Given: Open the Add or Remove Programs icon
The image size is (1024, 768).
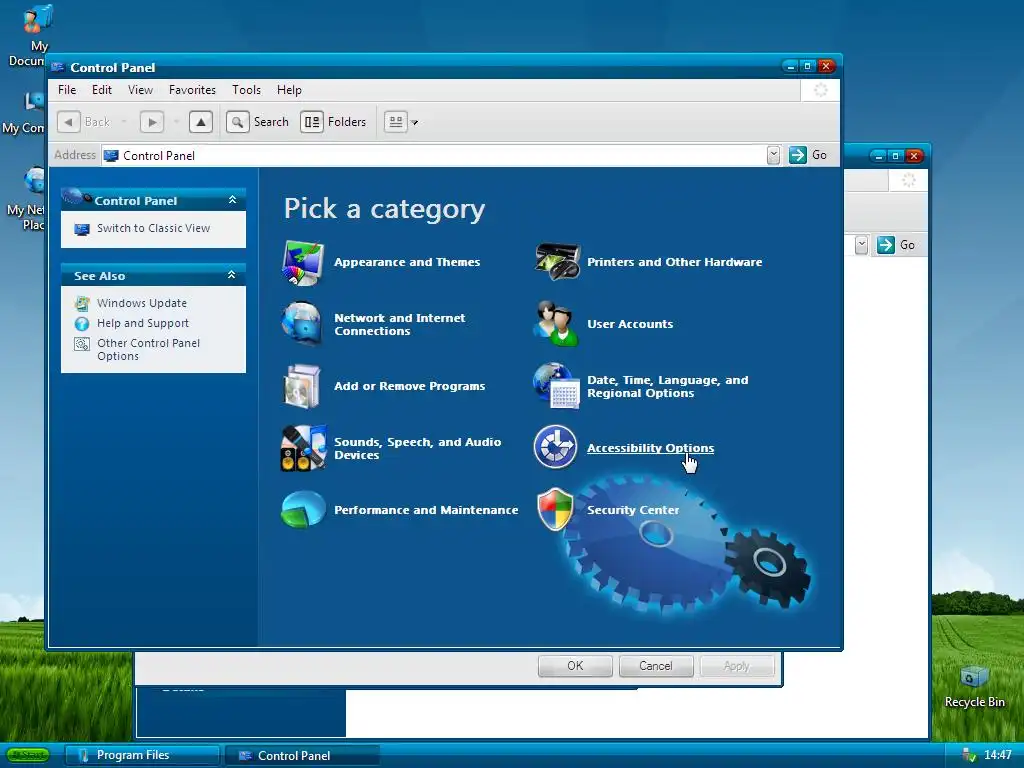Looking at the screenshot, I should [302, 386].
